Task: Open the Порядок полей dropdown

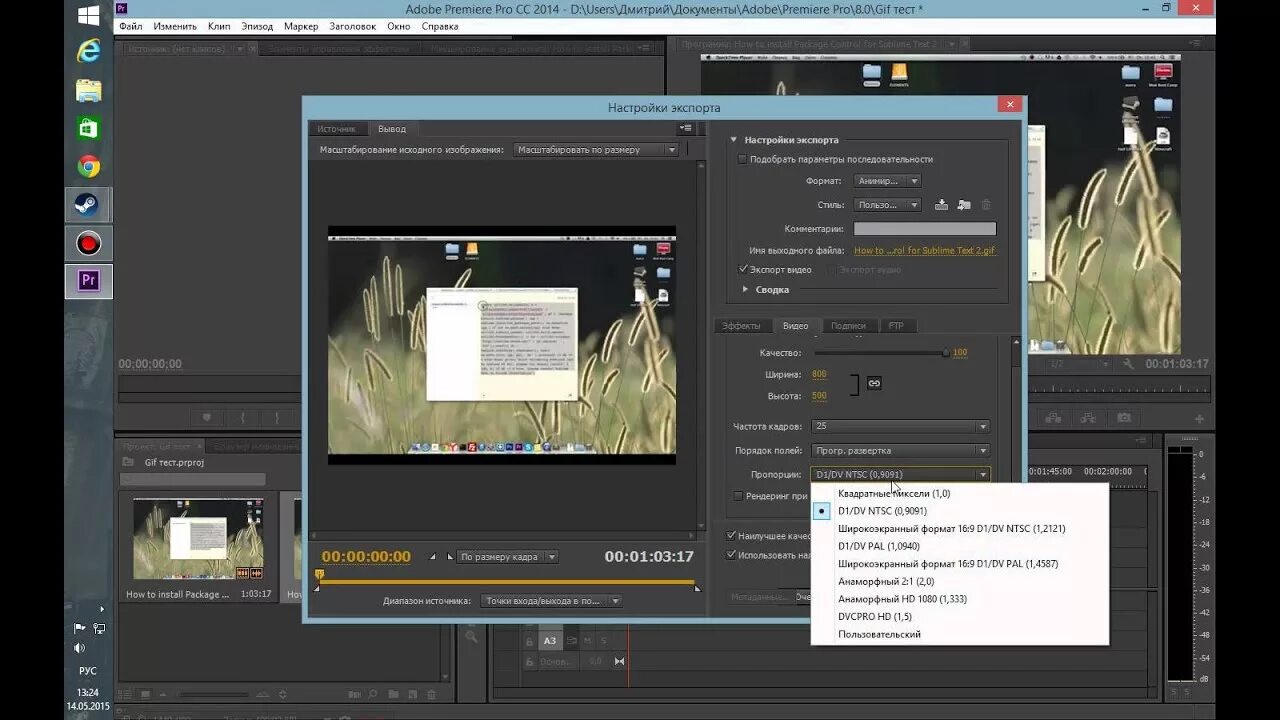Action: click(x=900, y=451)
